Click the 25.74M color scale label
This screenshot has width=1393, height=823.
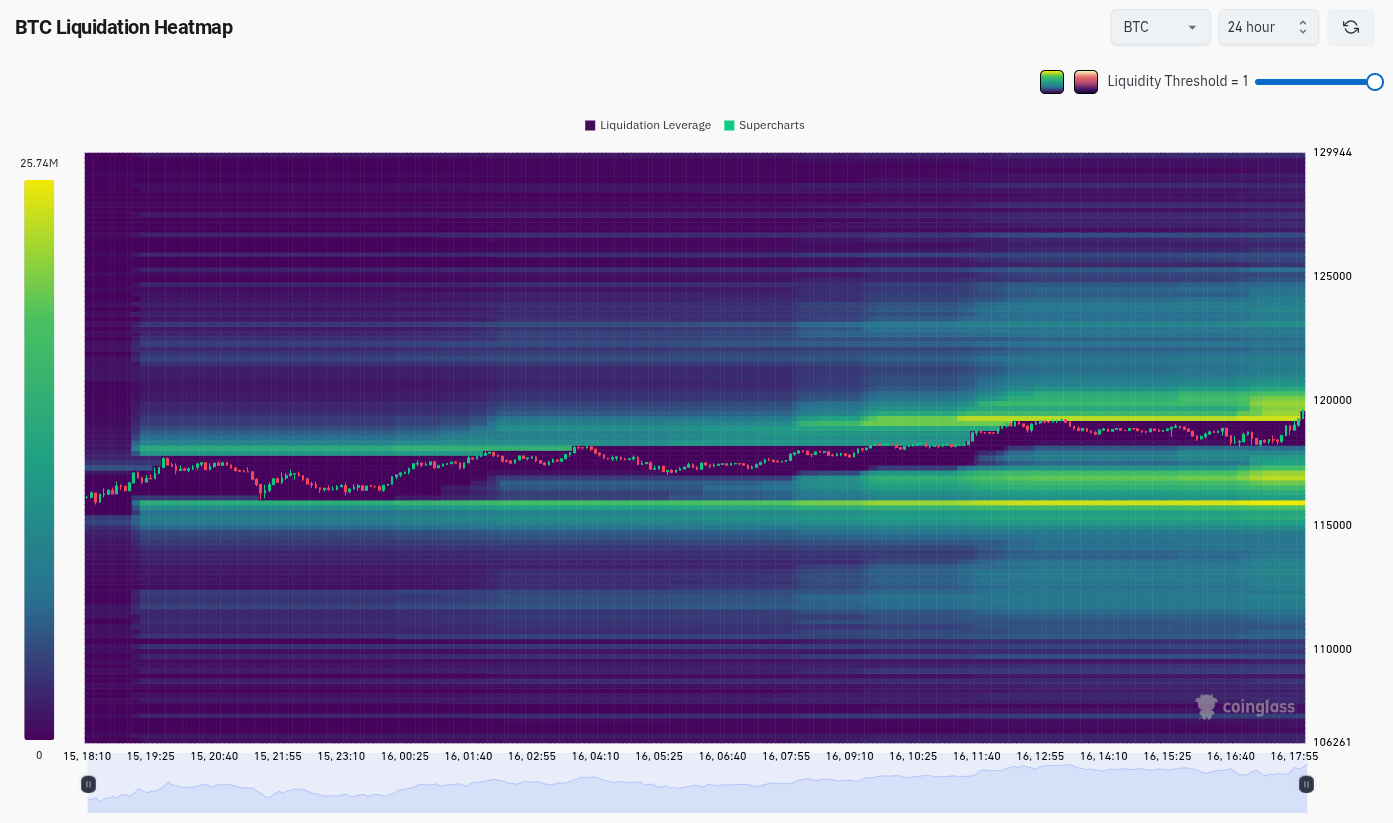(39, 161)
